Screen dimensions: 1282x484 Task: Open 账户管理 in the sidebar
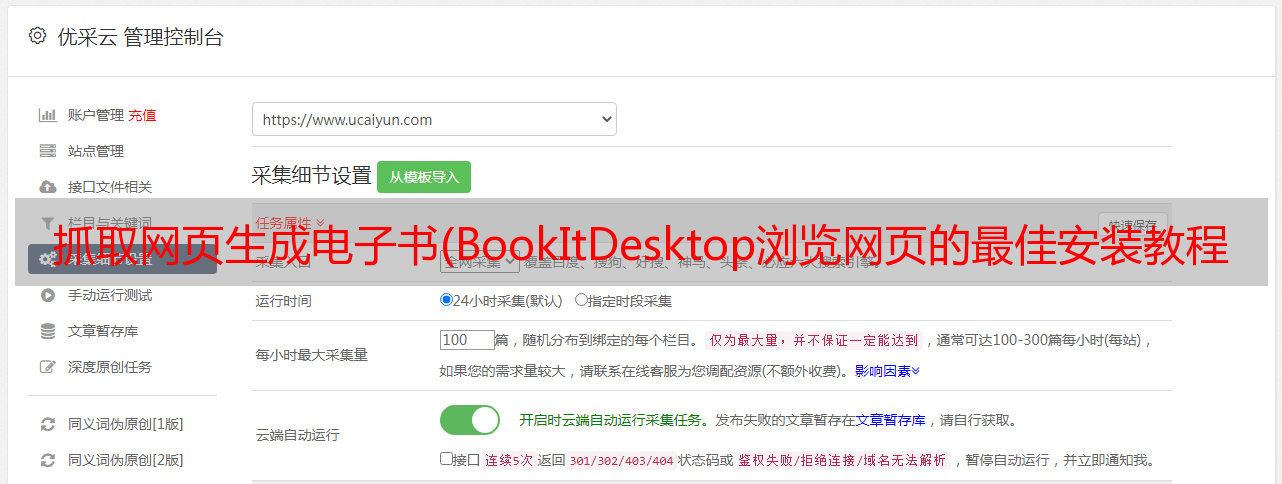point(96,115)
